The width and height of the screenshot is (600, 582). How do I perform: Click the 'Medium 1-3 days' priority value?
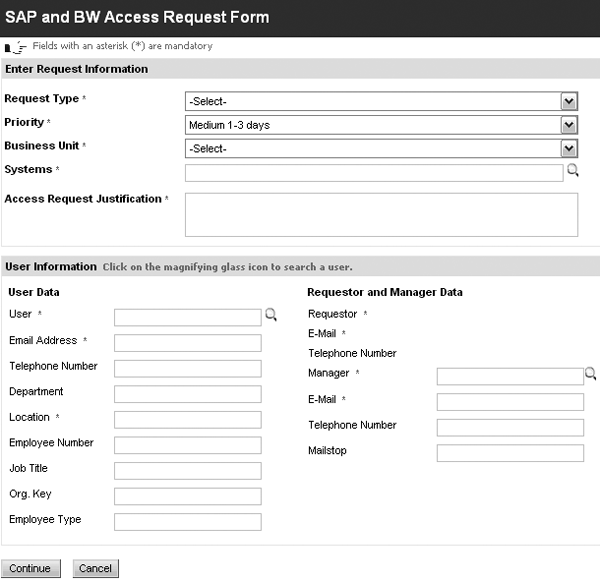tap(230, 125)
